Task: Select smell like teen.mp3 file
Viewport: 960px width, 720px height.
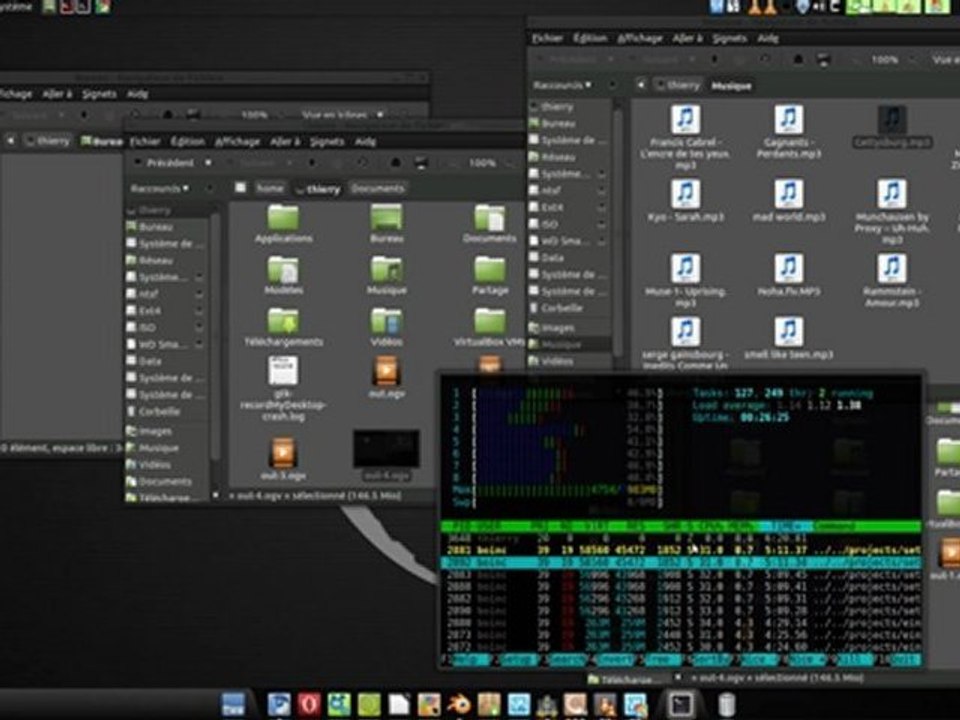Action: (x=789, y=338)
